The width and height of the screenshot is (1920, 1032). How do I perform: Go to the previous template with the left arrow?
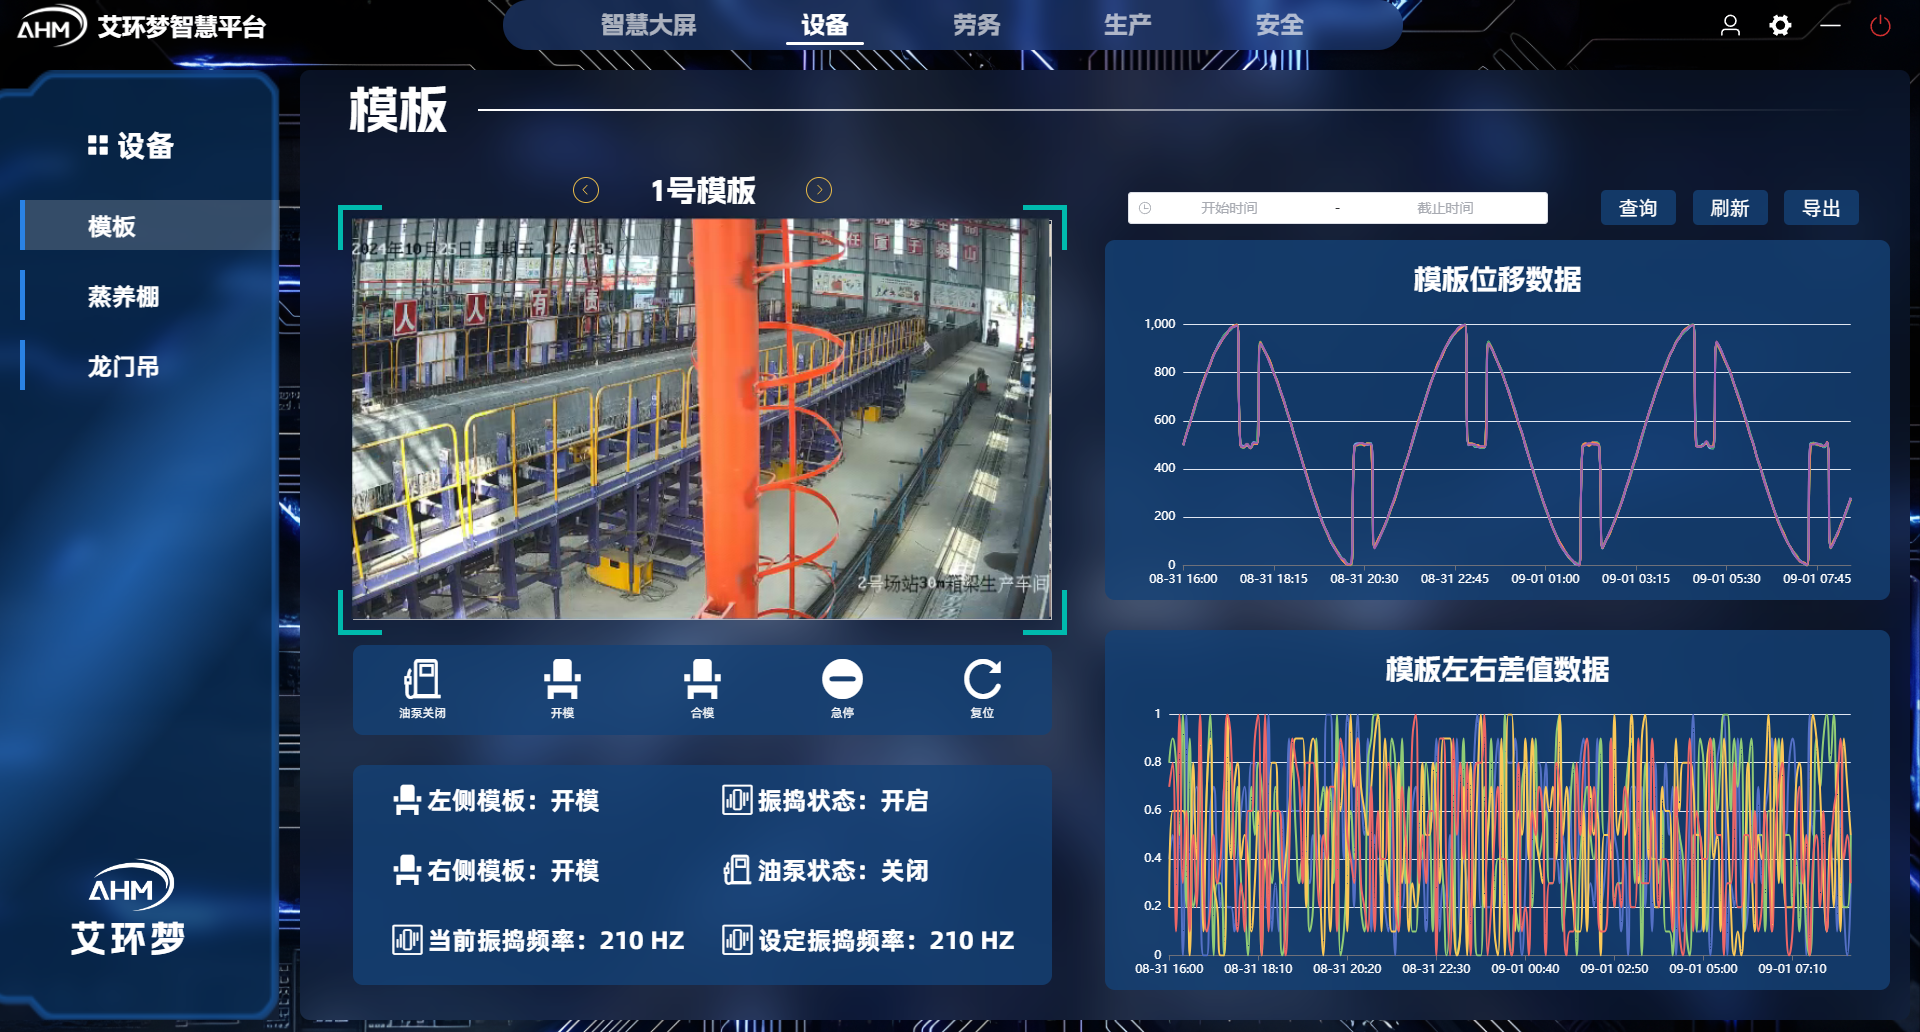pos(586,190)
